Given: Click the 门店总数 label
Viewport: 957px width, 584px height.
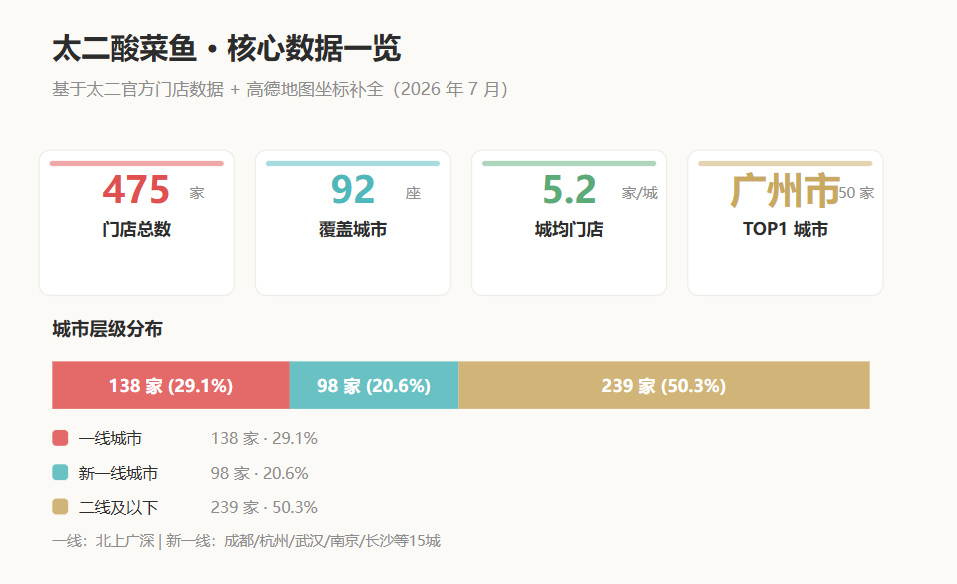Looking at the screenshot, I should (x=137, y=229).
